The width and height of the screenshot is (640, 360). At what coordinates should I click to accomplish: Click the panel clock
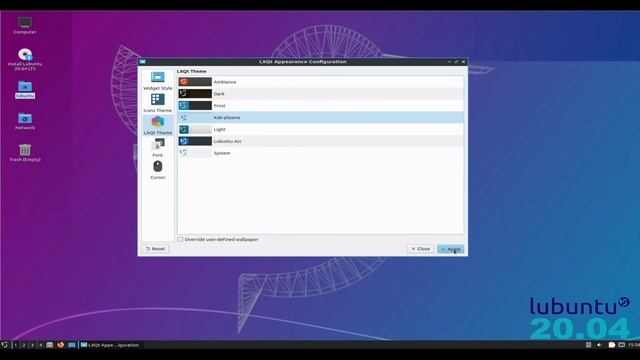[634, 345]
